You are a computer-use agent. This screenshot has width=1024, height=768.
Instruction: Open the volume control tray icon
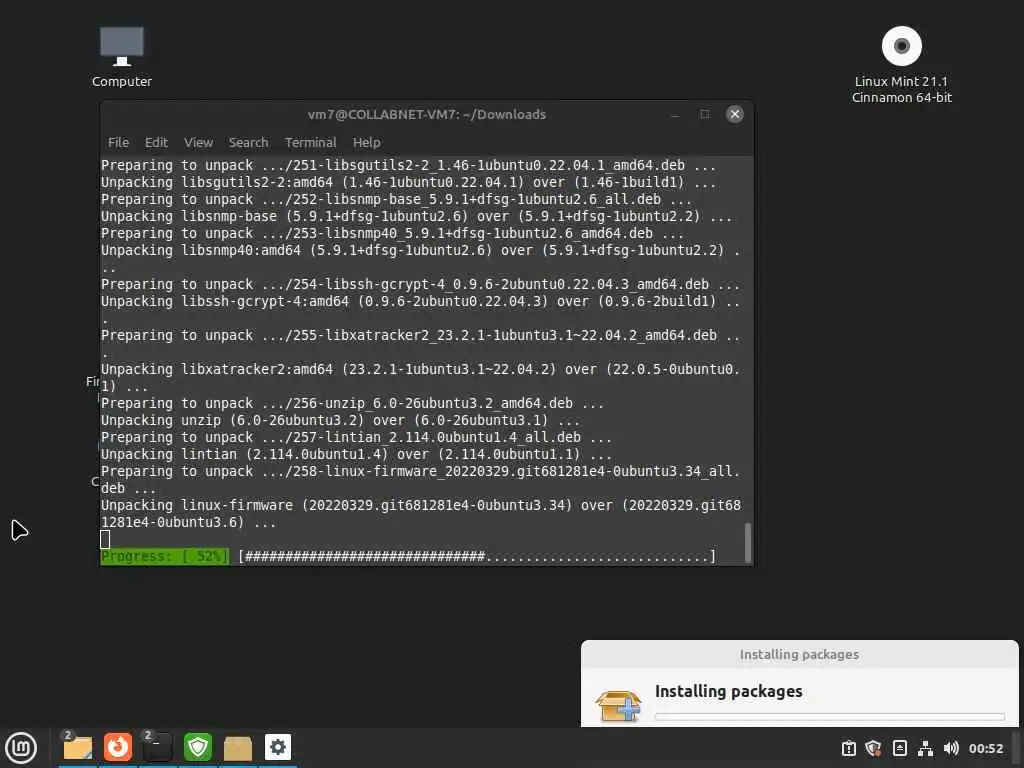[x=951, y=748]
